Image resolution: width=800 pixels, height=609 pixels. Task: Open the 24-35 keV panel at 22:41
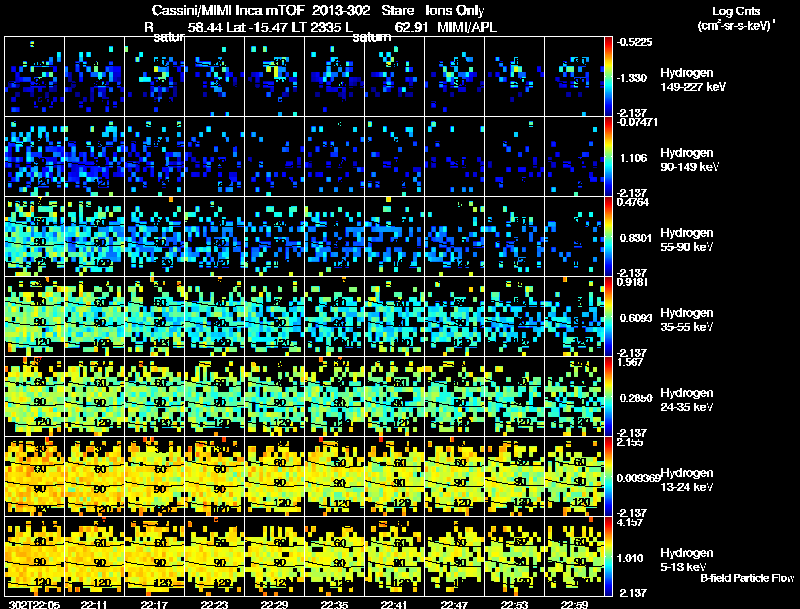coord(394,397)
